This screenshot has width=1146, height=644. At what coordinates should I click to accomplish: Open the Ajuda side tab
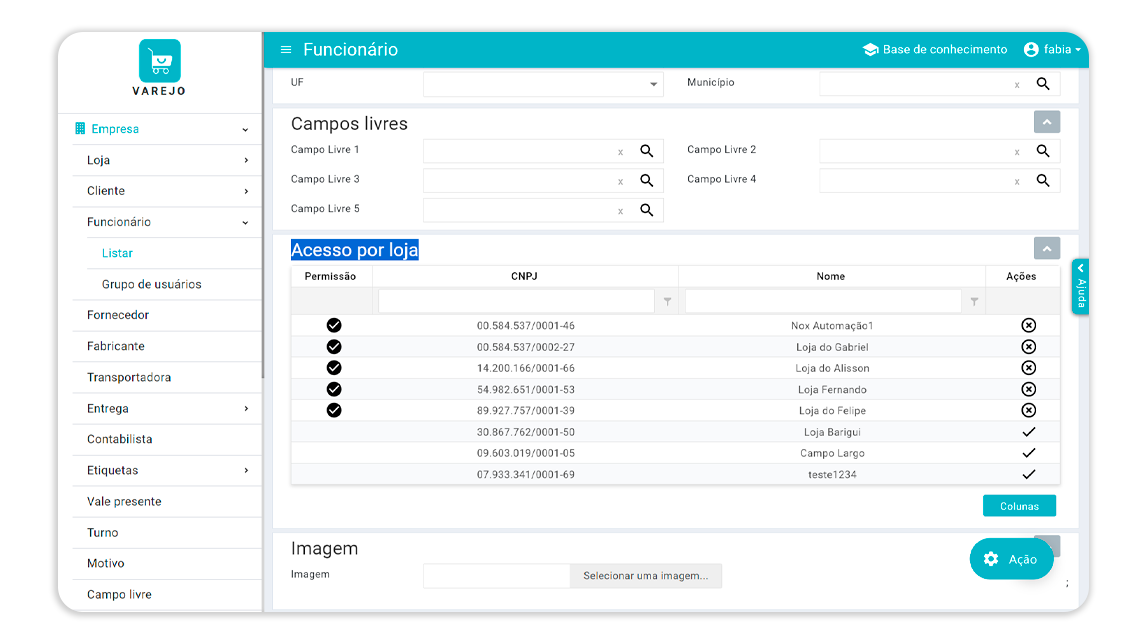[1080, 287]
